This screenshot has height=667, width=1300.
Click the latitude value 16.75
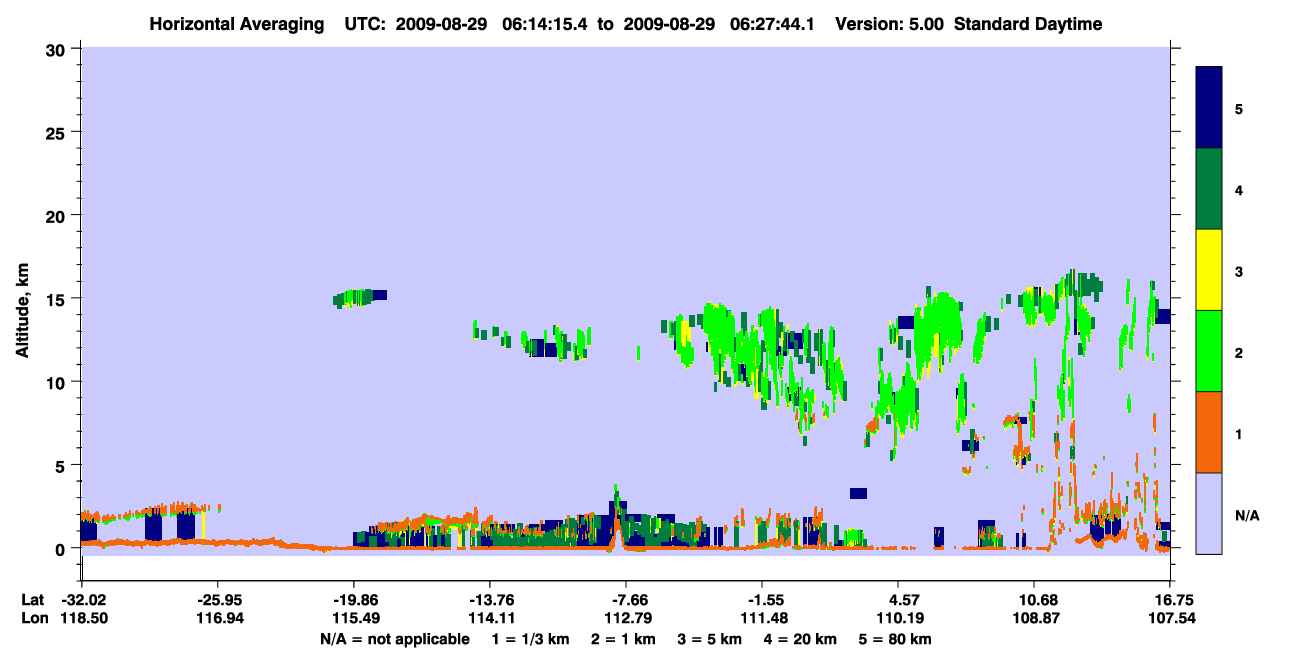(1169, 600)
